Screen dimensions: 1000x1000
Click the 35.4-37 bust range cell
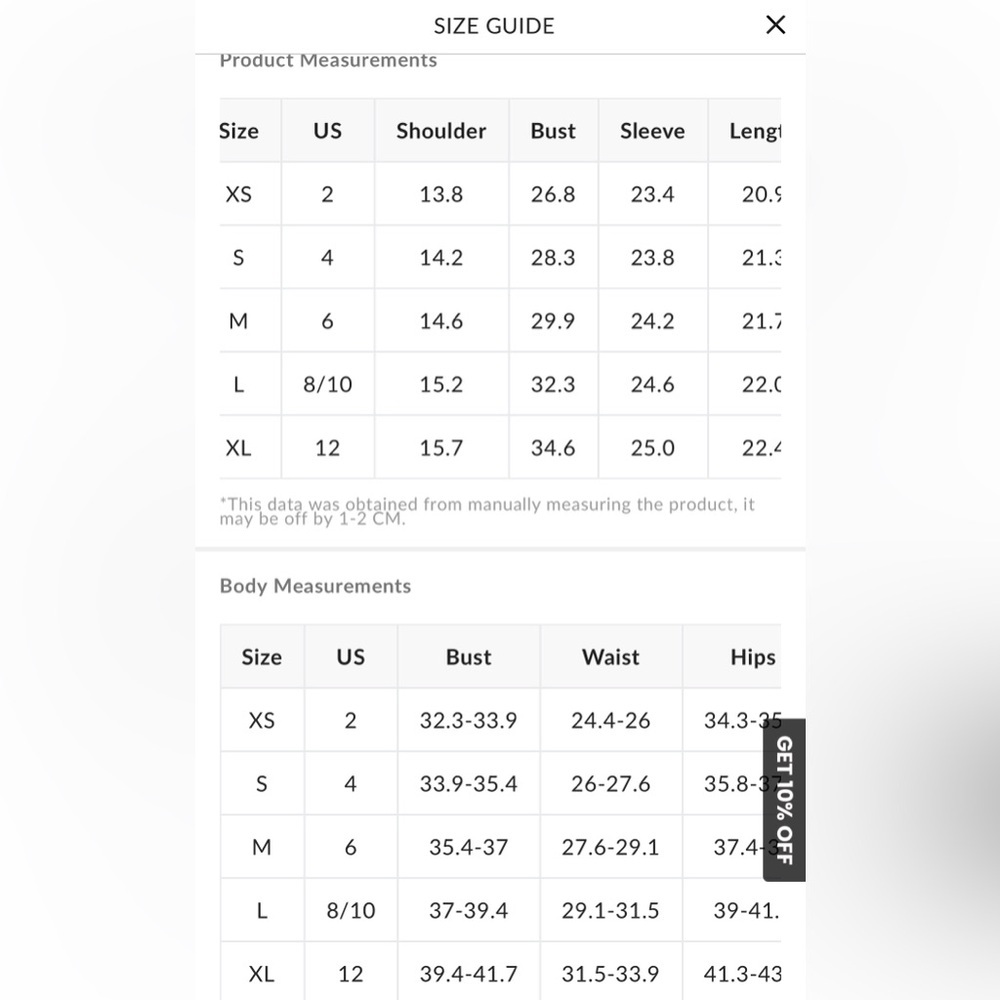click(x=468, y=847)
